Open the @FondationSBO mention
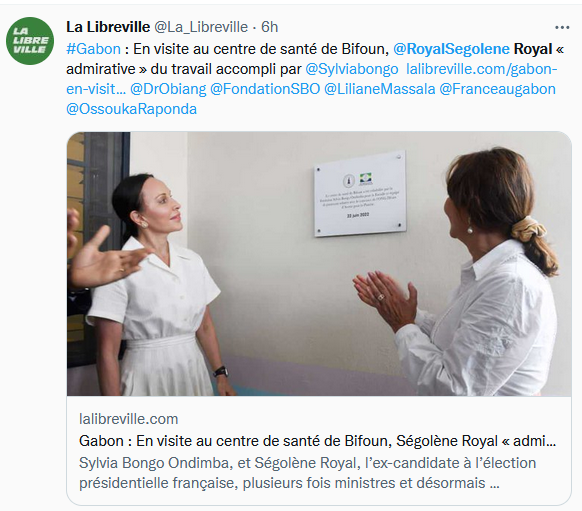The width and height of the screenshot is (582, 511). click(265, 89)
